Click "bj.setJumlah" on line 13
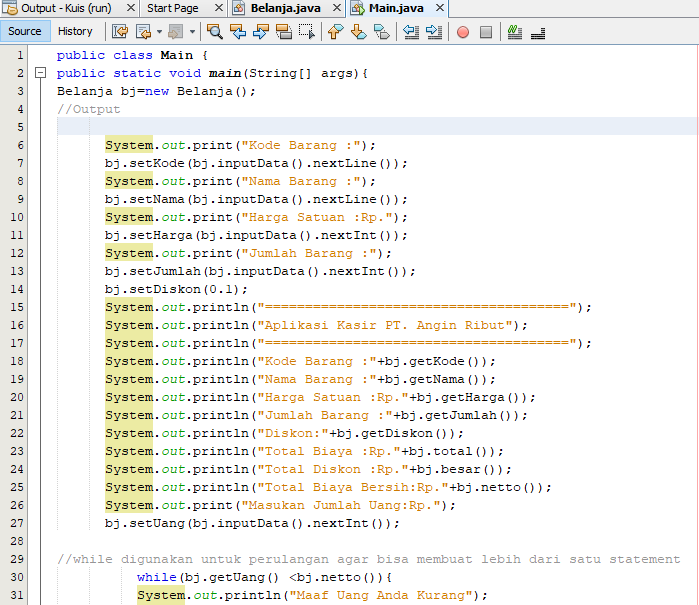This screenshot has width=699, height=605. (153, 272)
